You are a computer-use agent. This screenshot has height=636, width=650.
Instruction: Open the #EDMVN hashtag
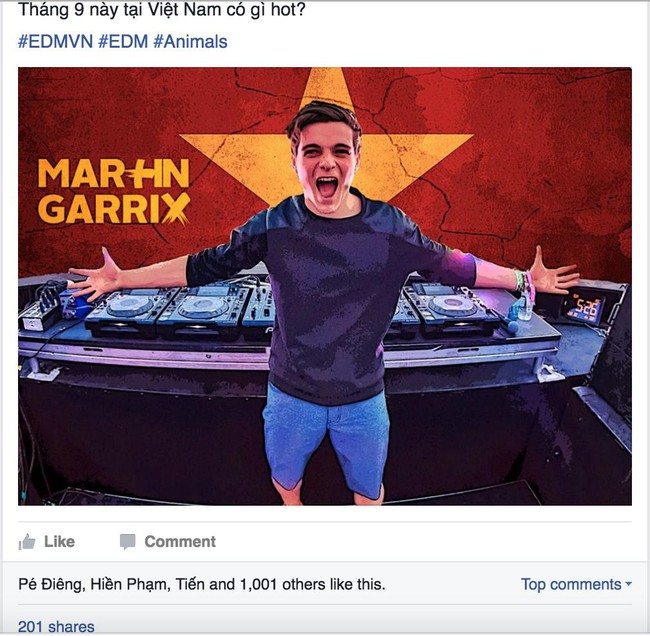56,41
